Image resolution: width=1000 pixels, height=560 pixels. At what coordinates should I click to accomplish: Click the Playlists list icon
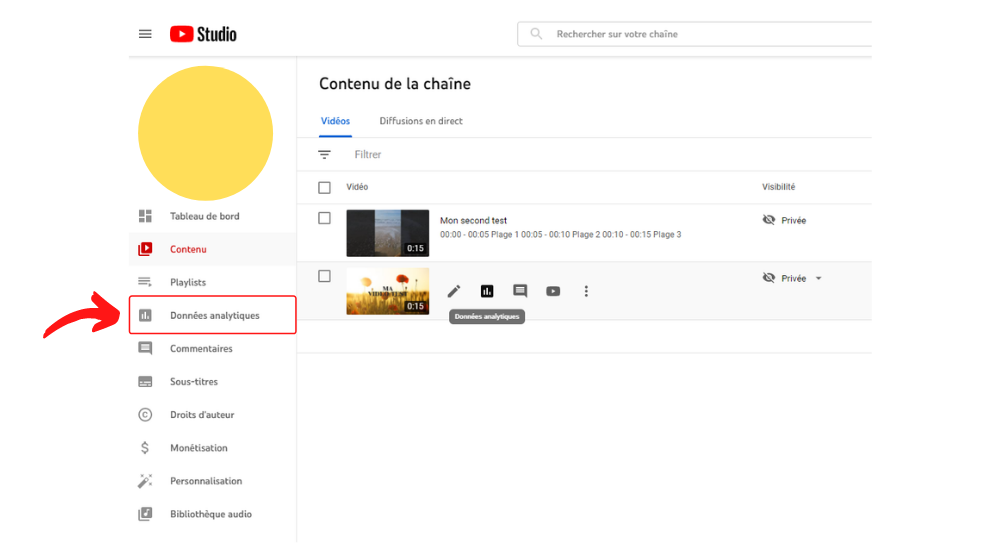coord(145,282)
